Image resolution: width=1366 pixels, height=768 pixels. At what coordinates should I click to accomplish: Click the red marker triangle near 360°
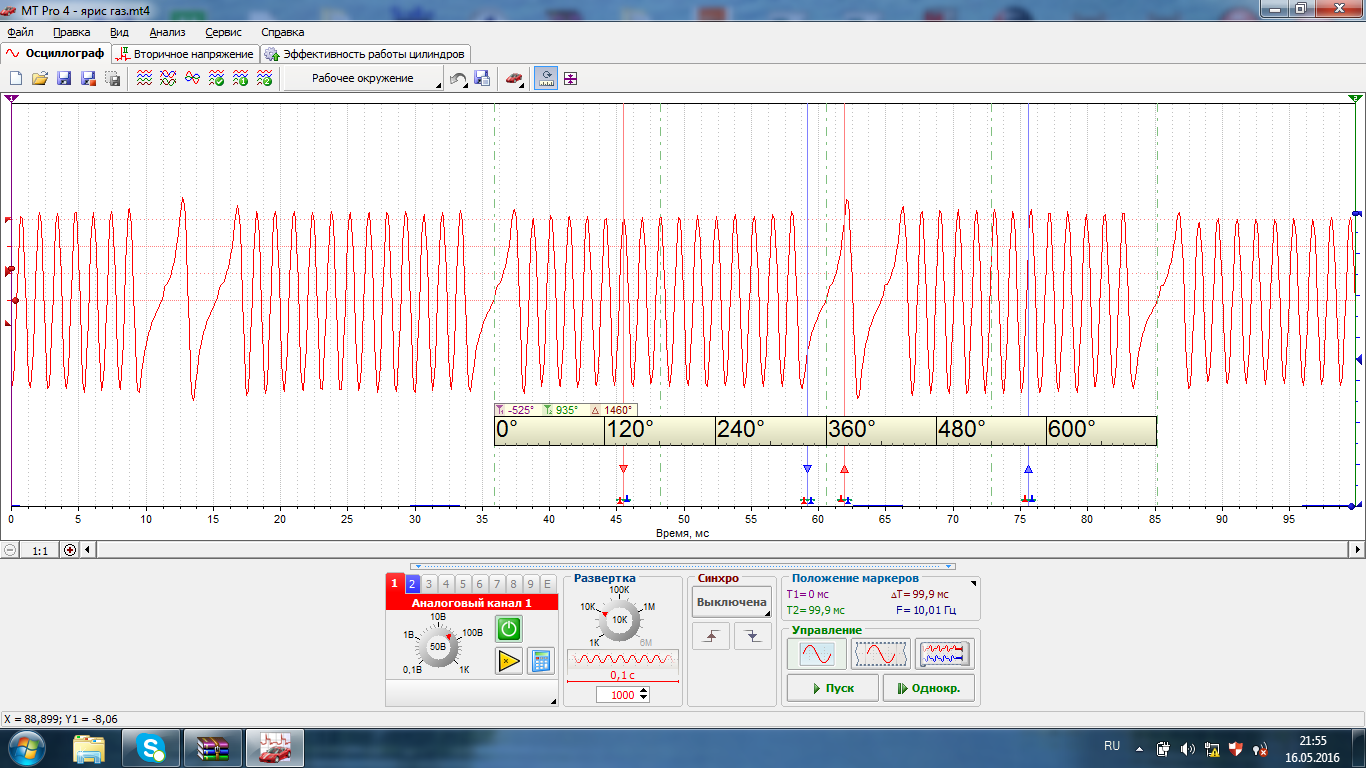844,469
